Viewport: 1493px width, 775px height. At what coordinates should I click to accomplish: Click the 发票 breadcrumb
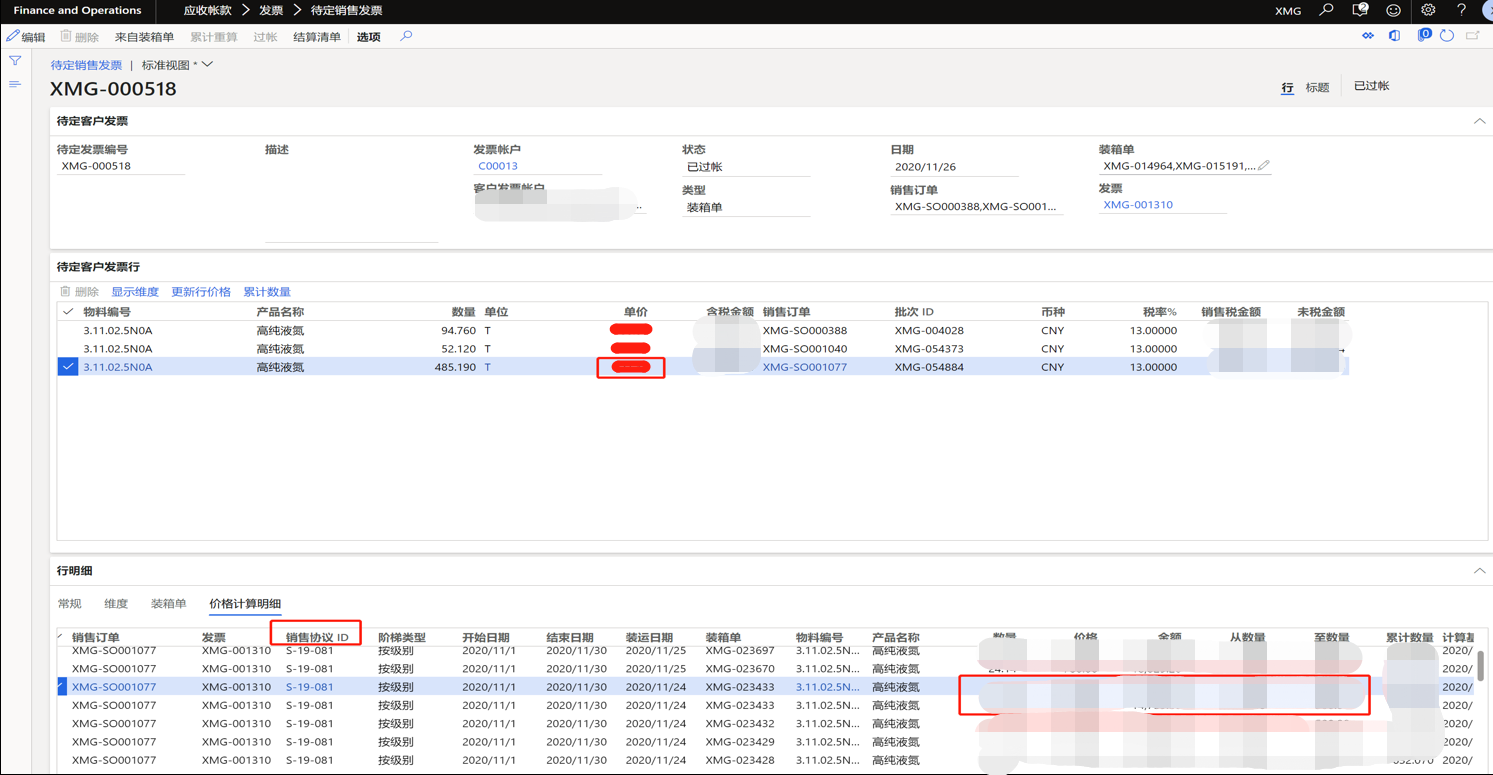click(271, 11)
